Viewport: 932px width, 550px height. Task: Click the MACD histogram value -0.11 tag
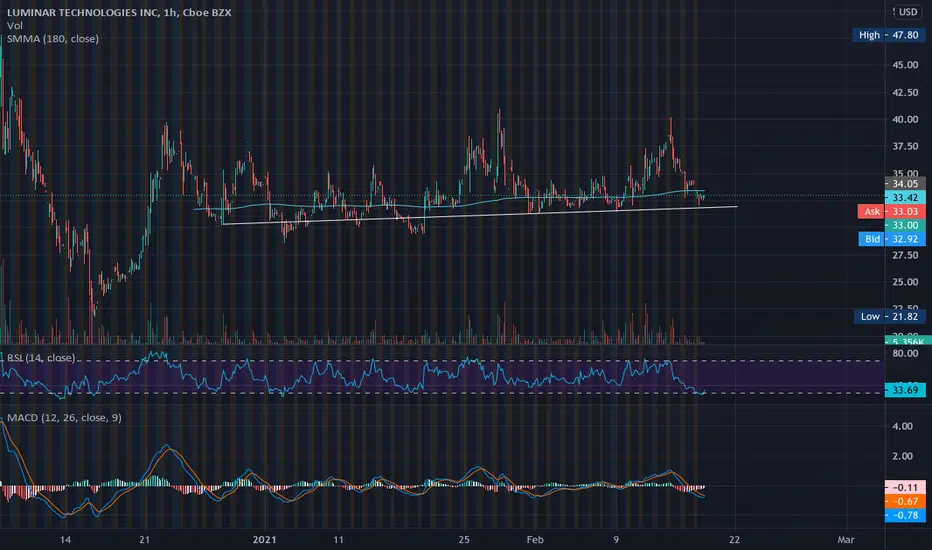click(905, 487)
